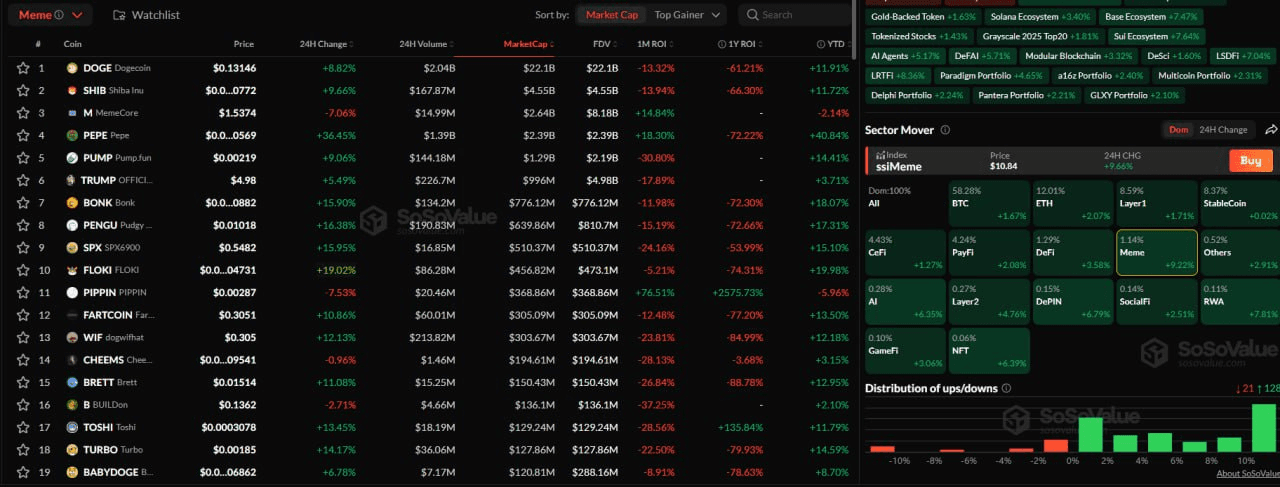Open the About SoSoValue link
Screen dimensions: 1280x487
(x=1247, y=474)
